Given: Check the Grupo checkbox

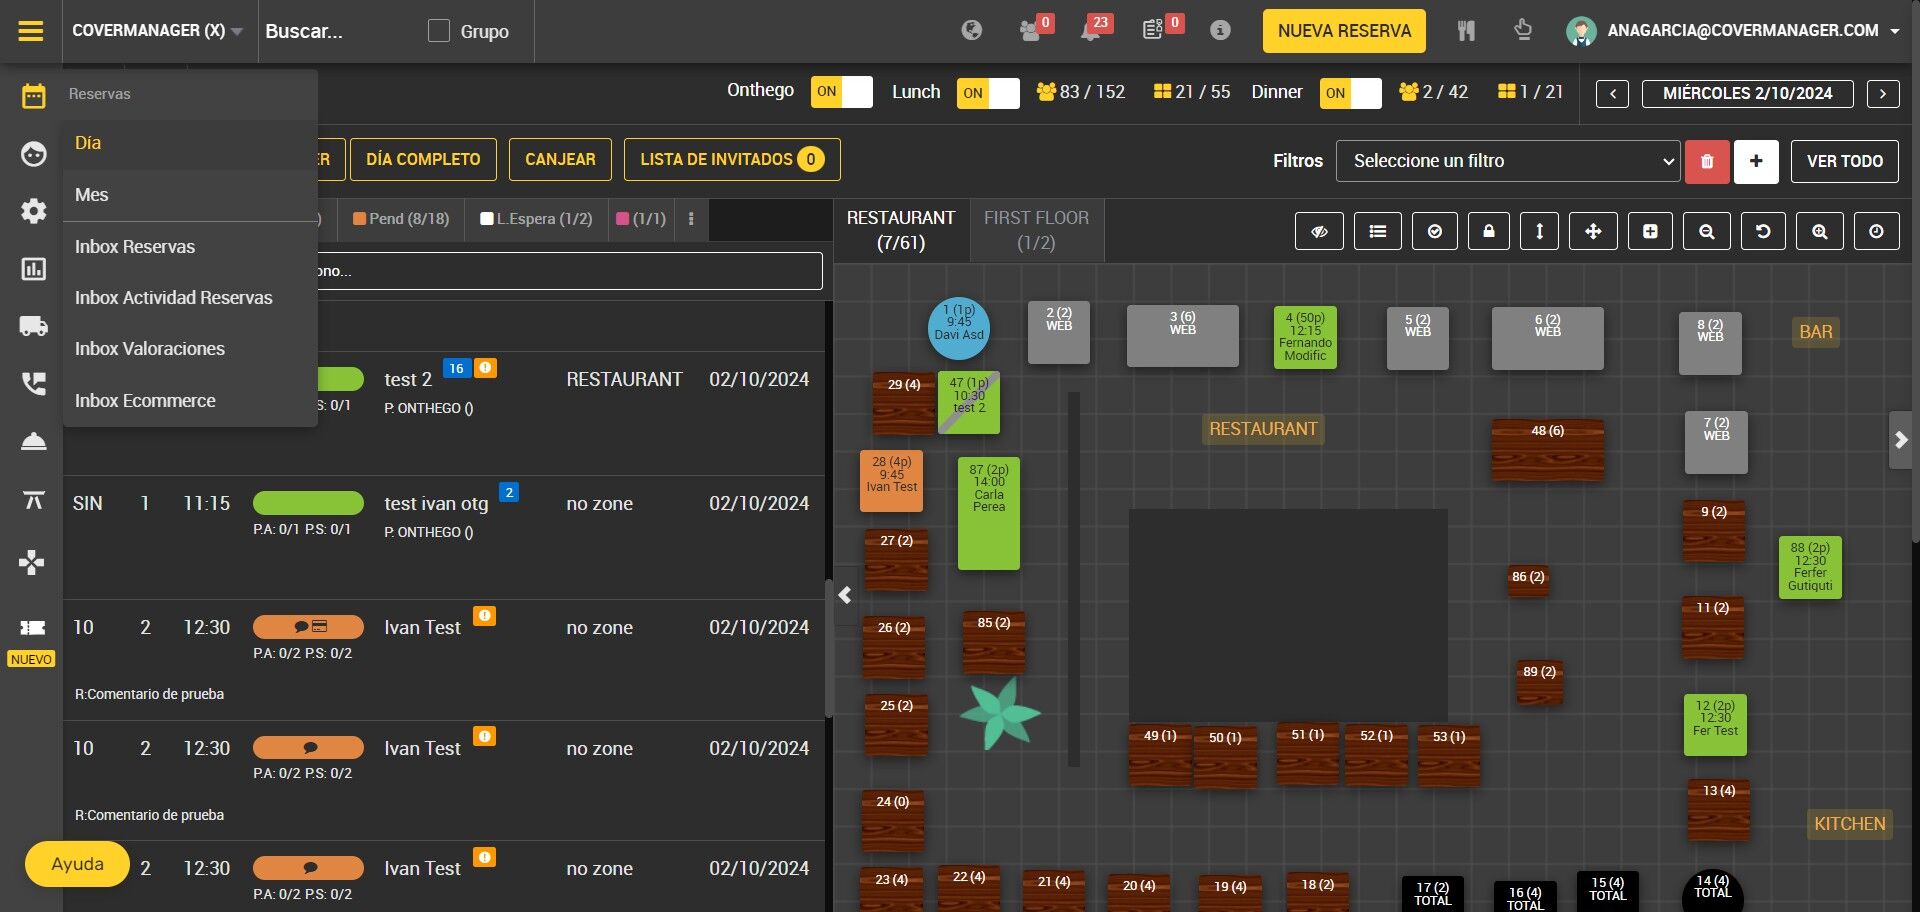Looking at the screenshot, I should point(438,31).
